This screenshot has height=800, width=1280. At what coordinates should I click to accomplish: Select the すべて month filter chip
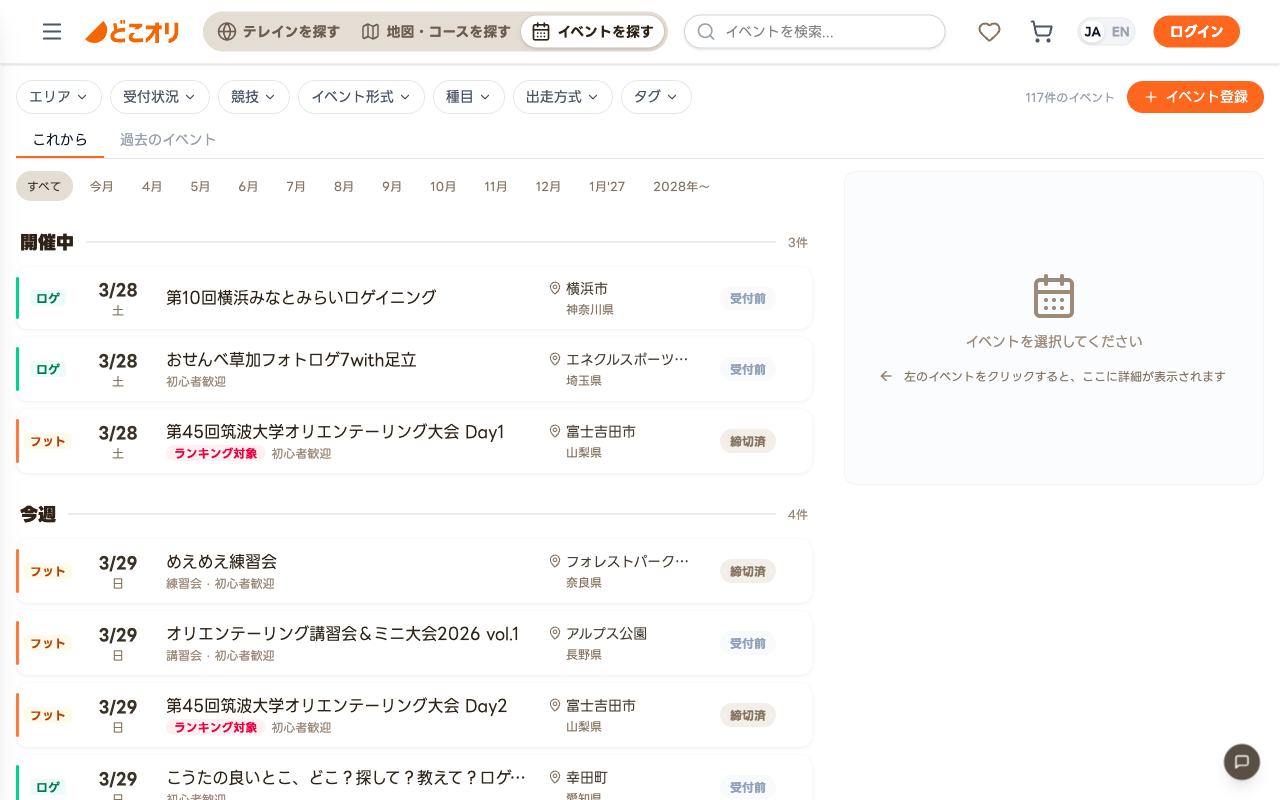point(44,186)
